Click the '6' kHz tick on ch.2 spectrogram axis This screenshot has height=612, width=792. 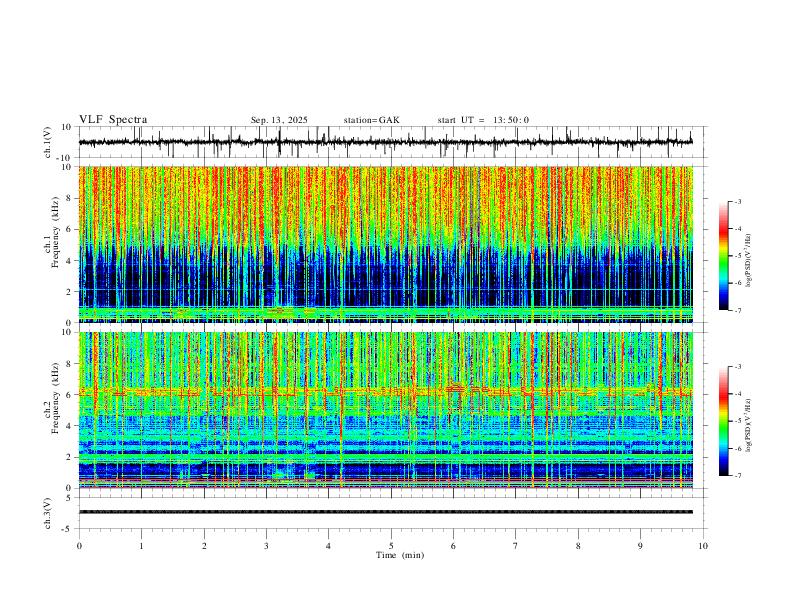70,394
